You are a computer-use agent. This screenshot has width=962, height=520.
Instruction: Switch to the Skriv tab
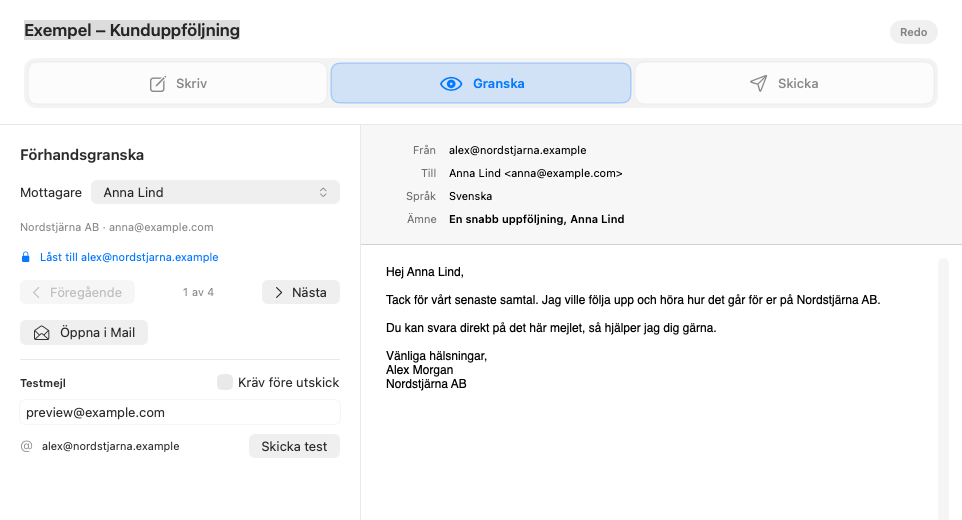[177, 83]
